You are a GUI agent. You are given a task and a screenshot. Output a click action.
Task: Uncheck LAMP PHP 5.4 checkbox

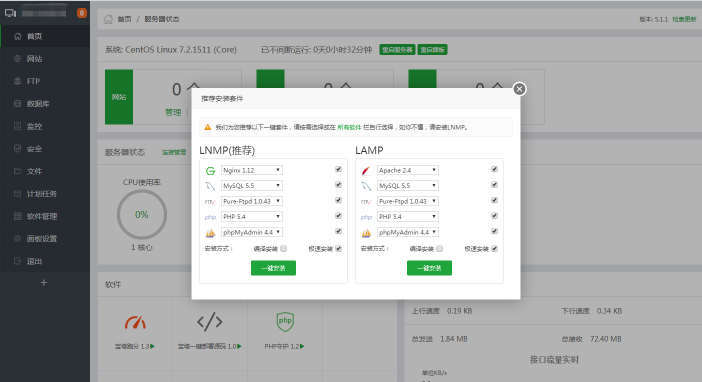pos(494,216)
